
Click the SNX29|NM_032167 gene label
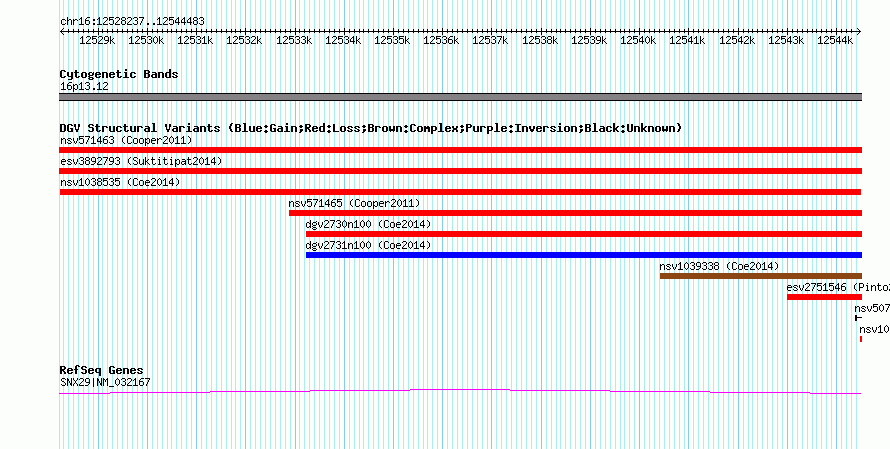105,383
